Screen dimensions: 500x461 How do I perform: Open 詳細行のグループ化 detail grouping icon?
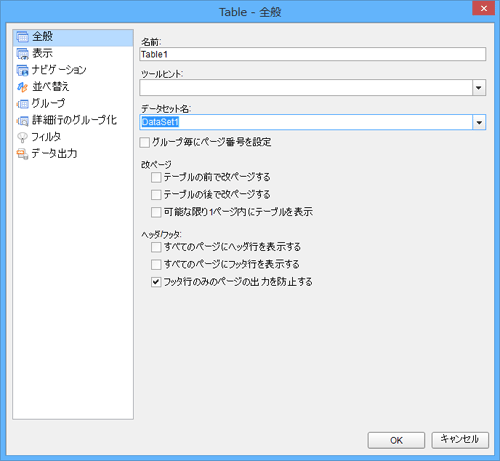pos(22,121)
